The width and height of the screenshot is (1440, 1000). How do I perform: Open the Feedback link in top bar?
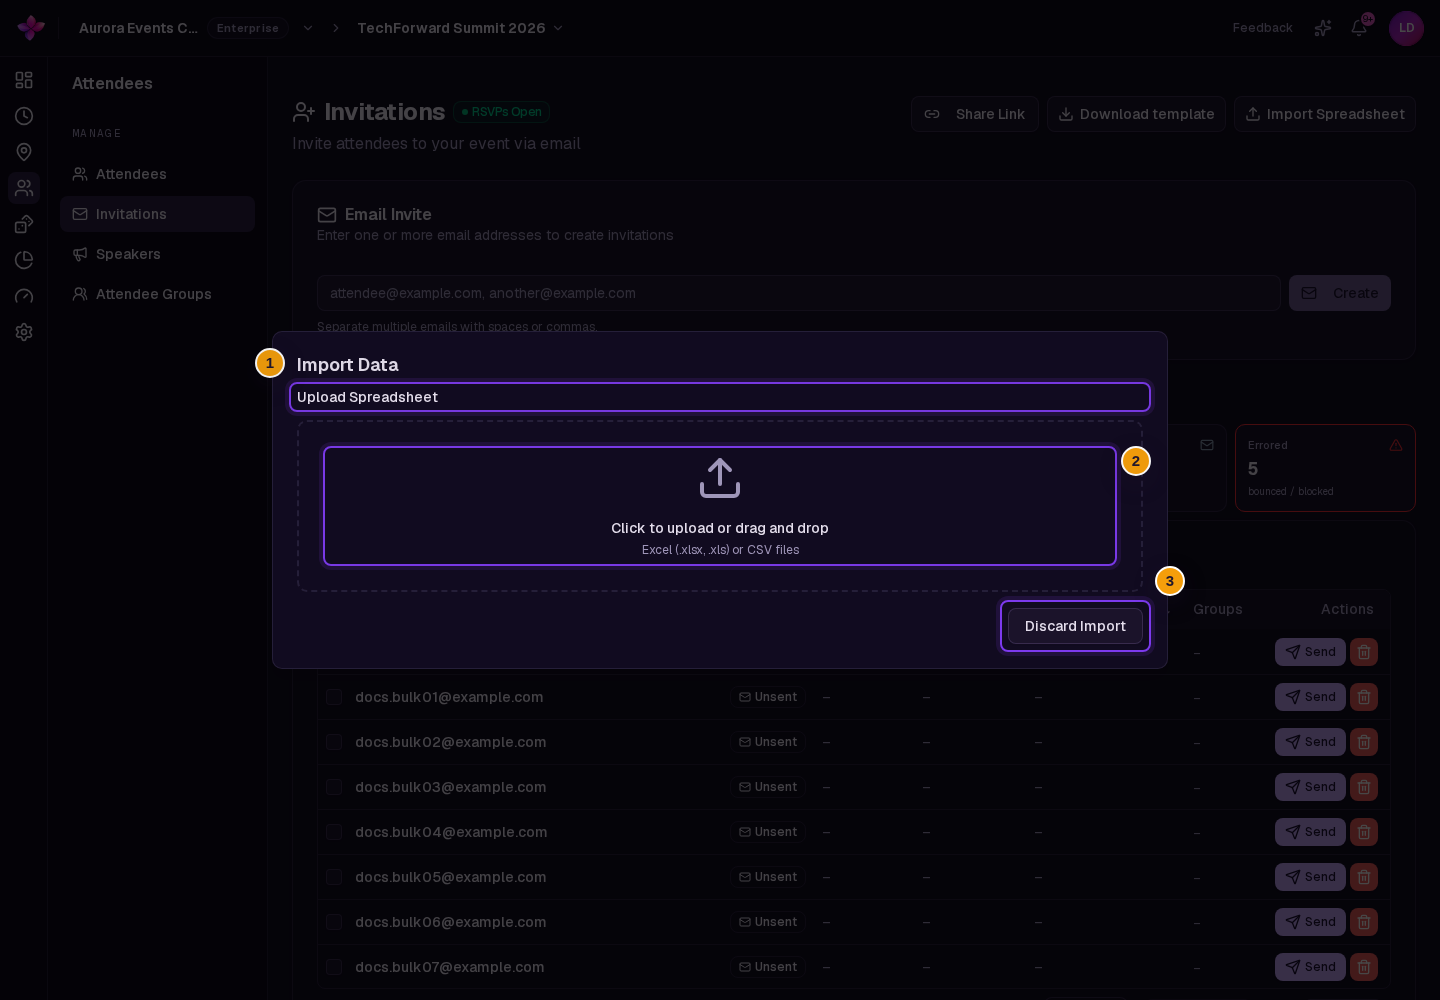click(1262, 28)
